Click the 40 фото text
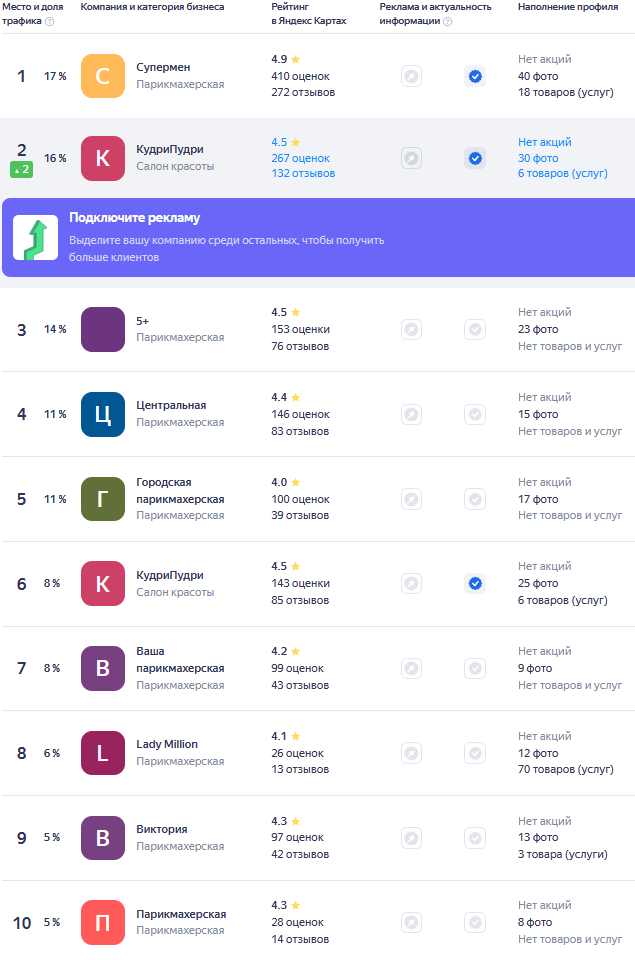This screenshot has height=960, width=635. [x=538, y=77]
